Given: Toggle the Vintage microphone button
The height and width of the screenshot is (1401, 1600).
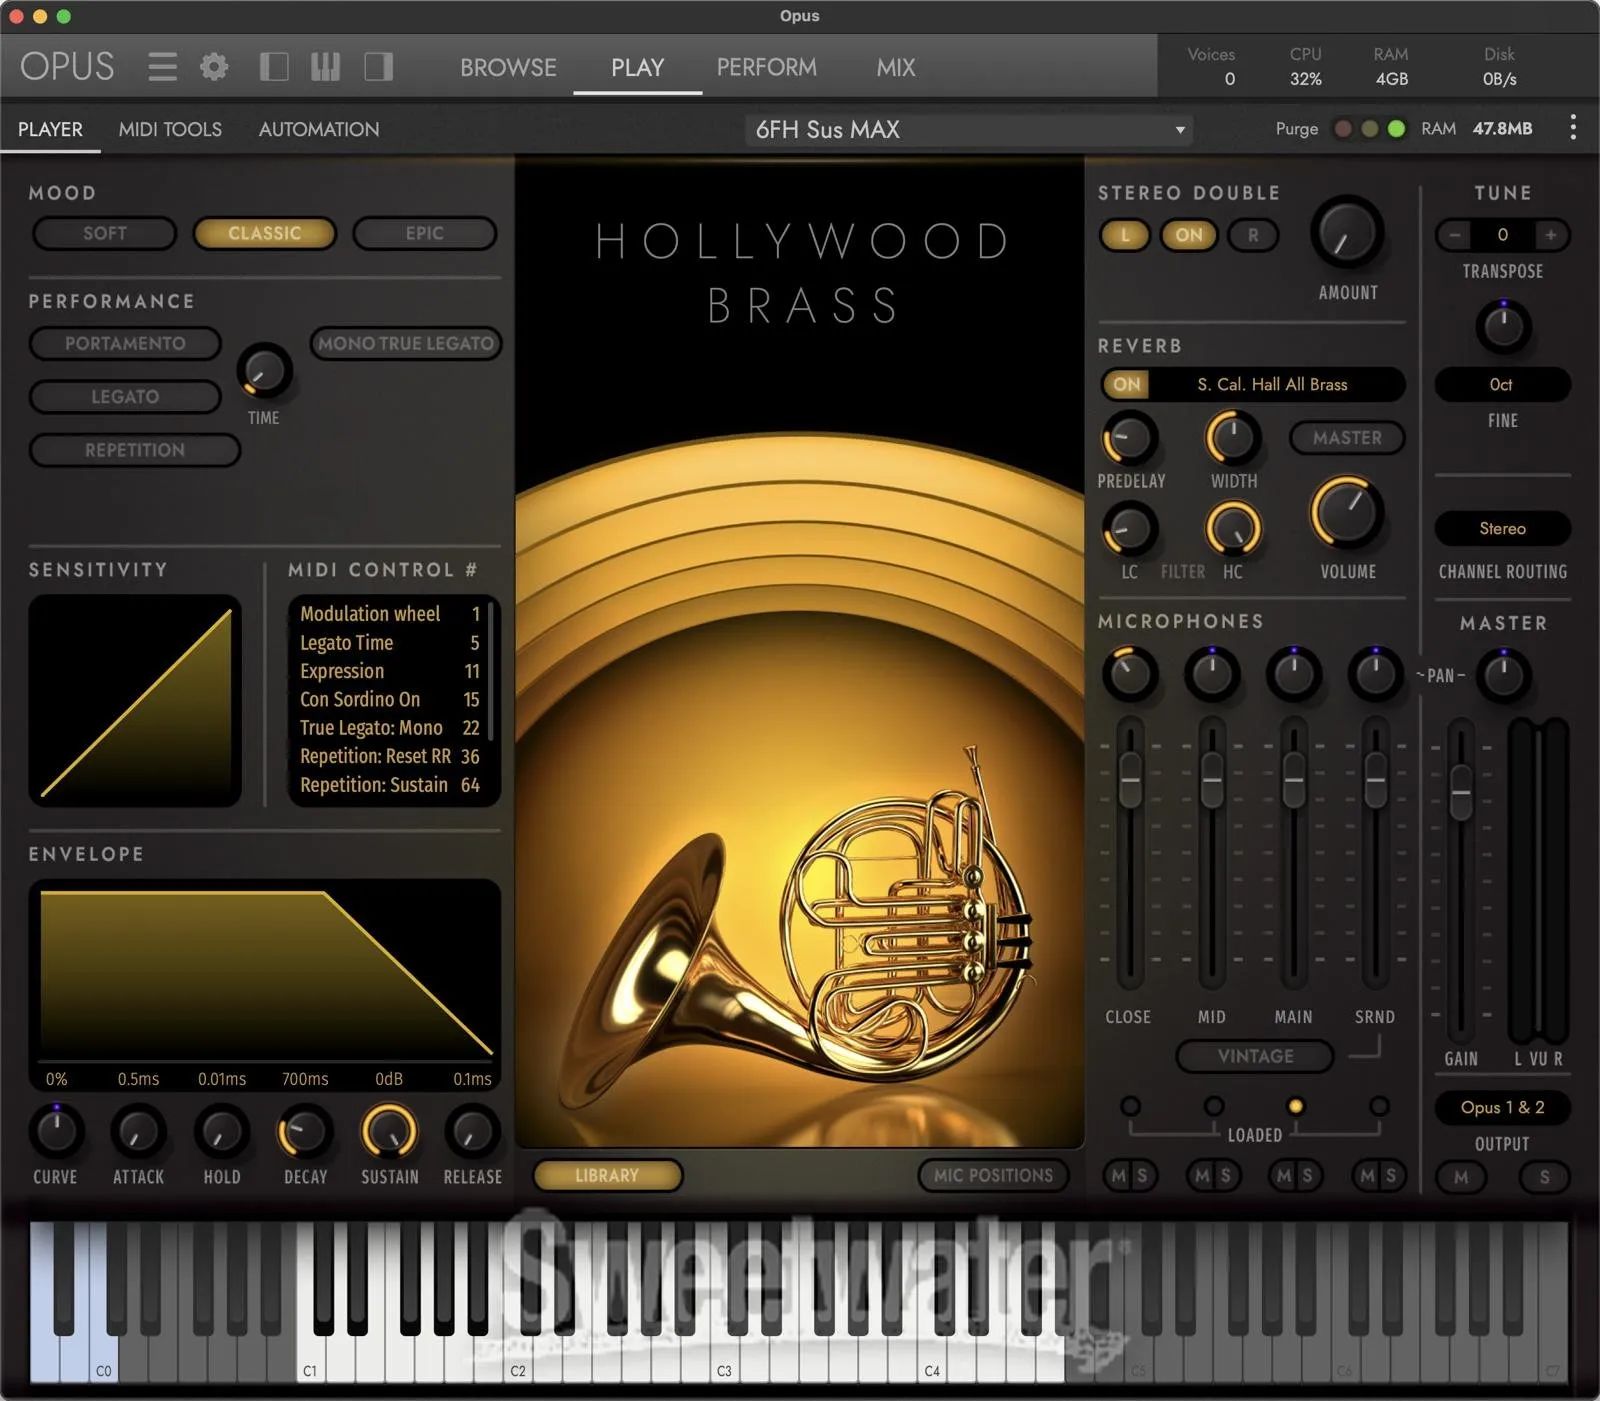Looking at the screenshot, I should click(1255, 1056).
